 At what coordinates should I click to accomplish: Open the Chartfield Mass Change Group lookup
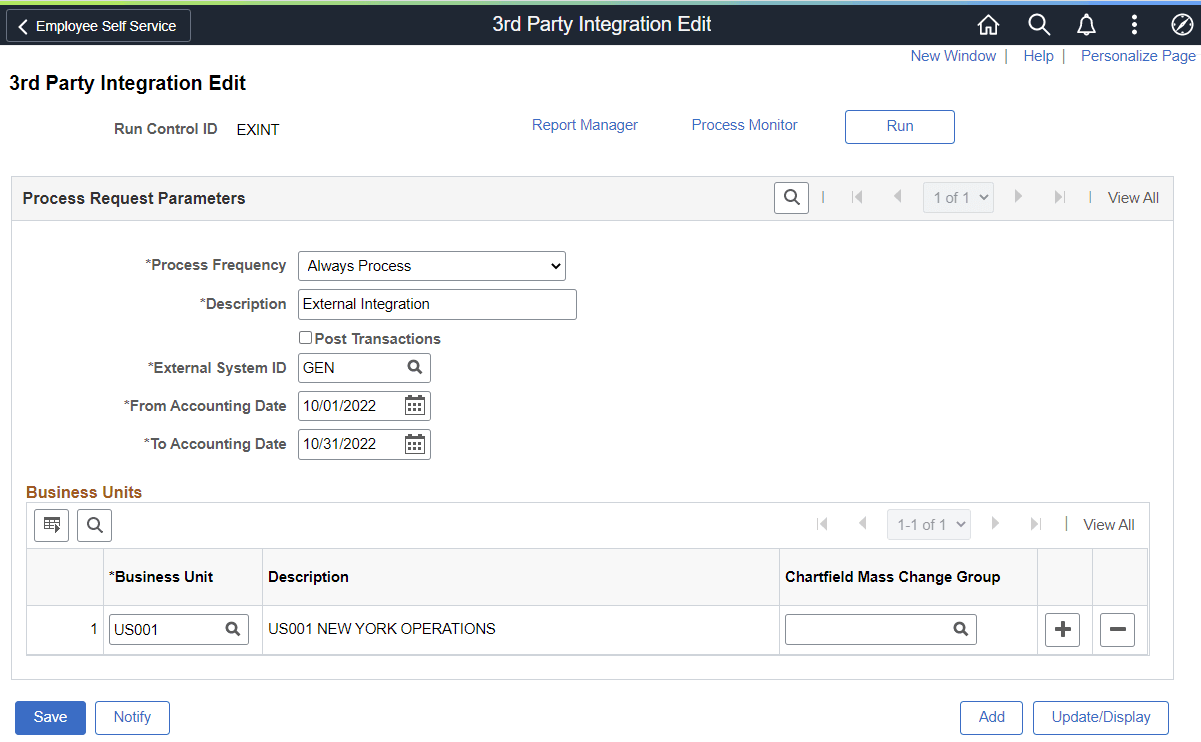960,629
